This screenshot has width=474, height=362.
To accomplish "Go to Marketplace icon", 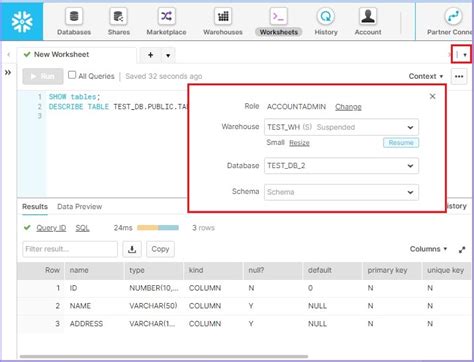I will [166, 16].
